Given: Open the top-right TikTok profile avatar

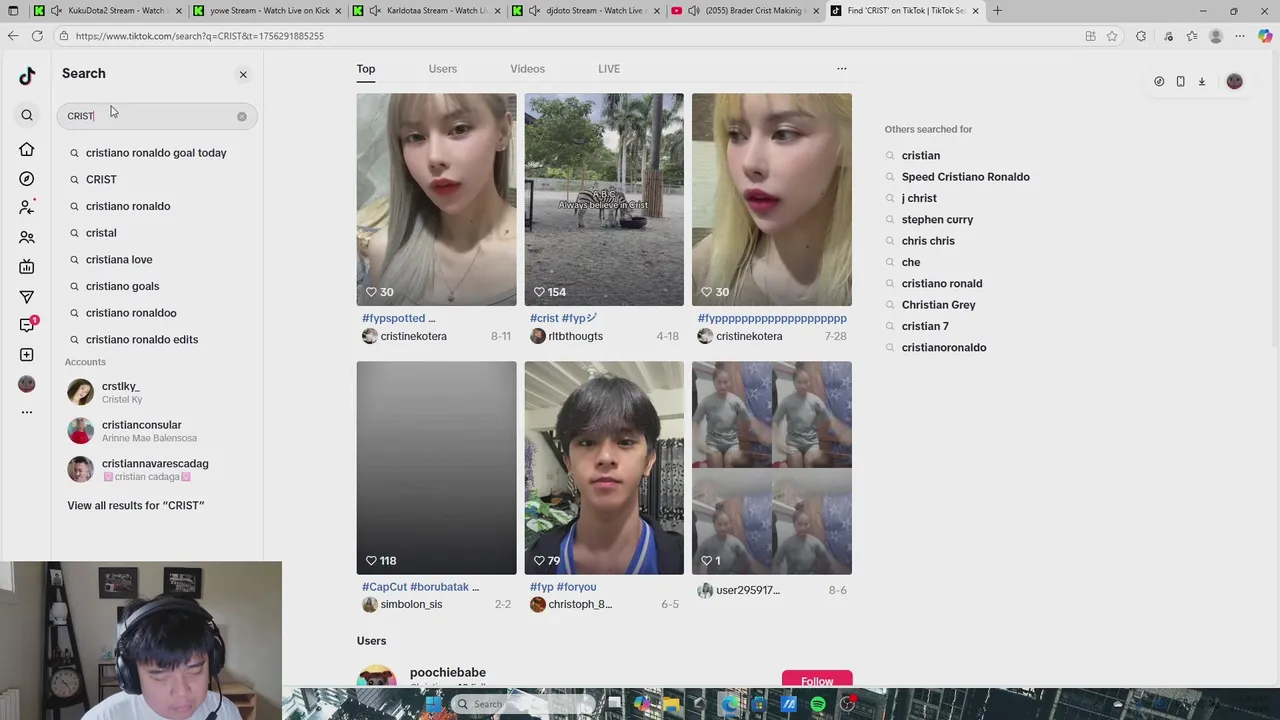Looking at the screenshot, I should click(x=1234, y=82).
